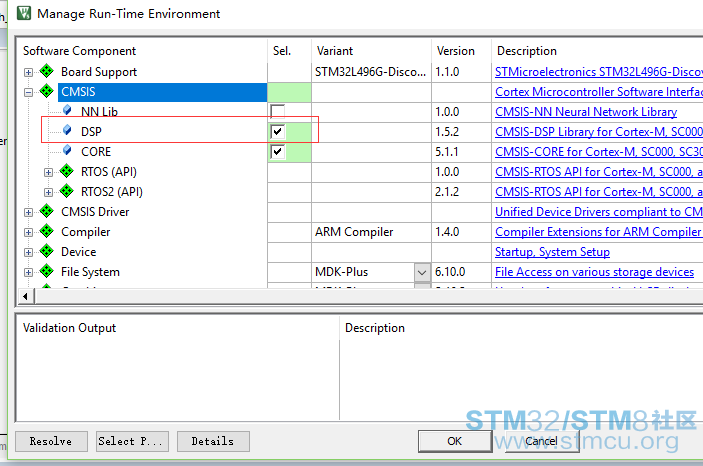Viewport: 703px width, 466px height.
Task: Open the STMicroelectronics STM32L496G-Disco link
Action: [x=599, y=72]
